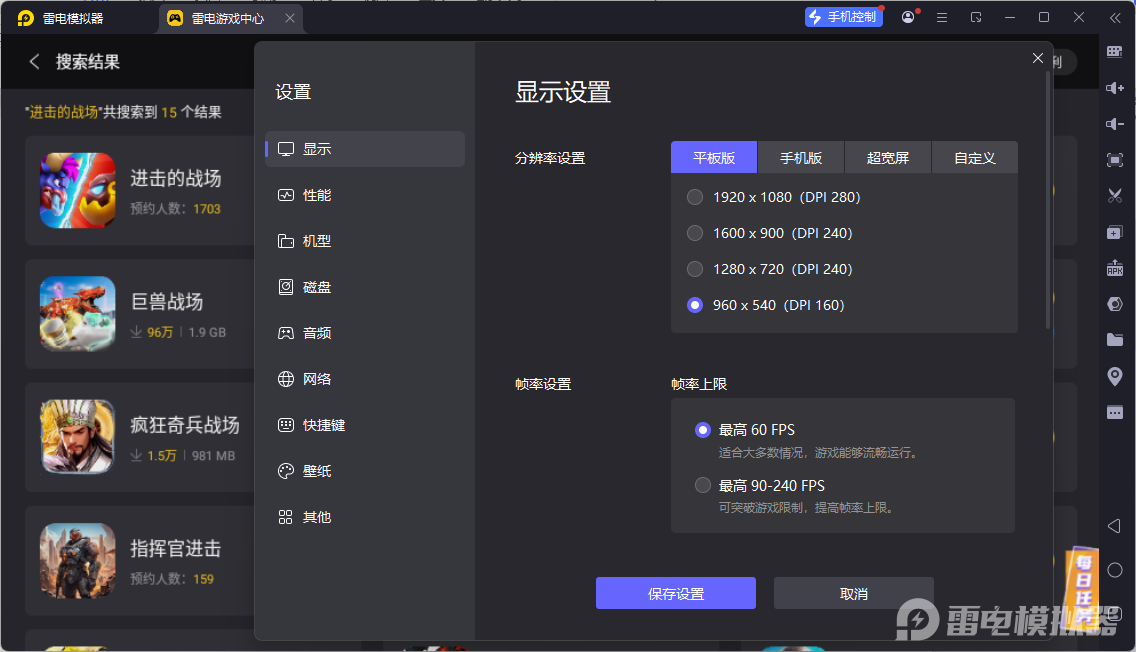Screen dimensions: 1136x652
Task: Open the user account icon in title bar
Action: (x=908, y=17)
